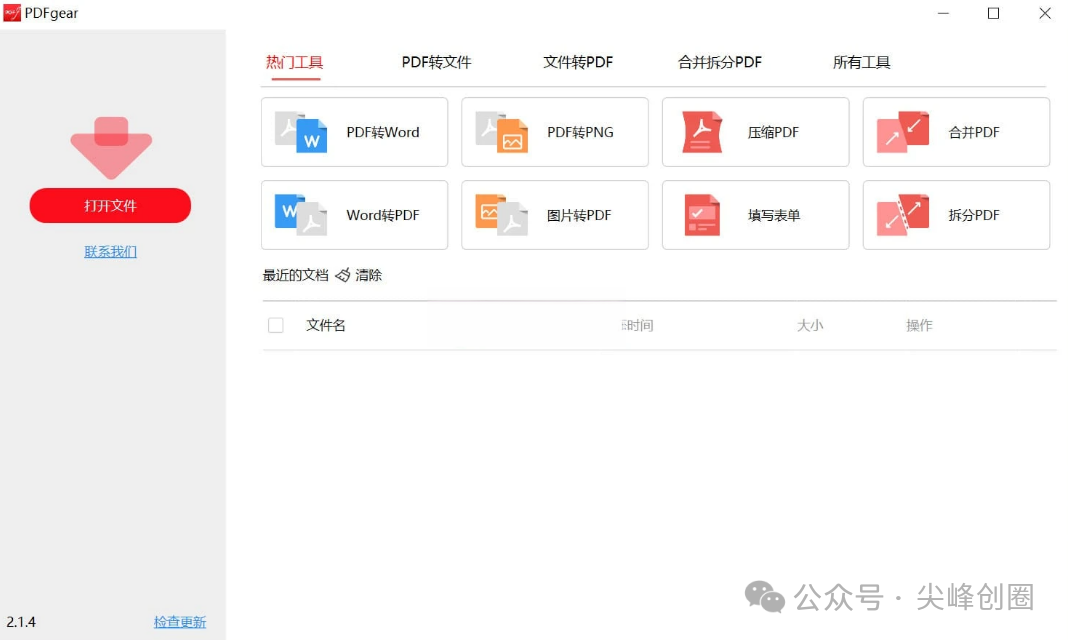Image resolution: width=1068 pixels, height=640 pixels.
Task: Open the 合并PDF tool card
Action: [x=956, y=132]
